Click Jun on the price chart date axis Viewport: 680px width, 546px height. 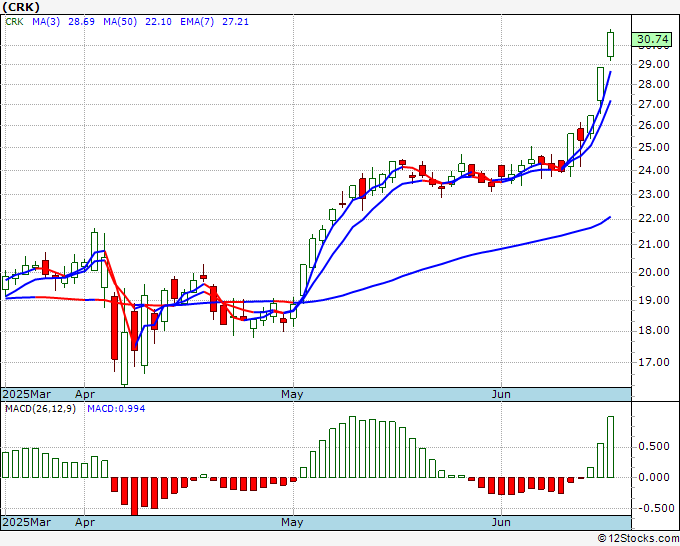501,394
